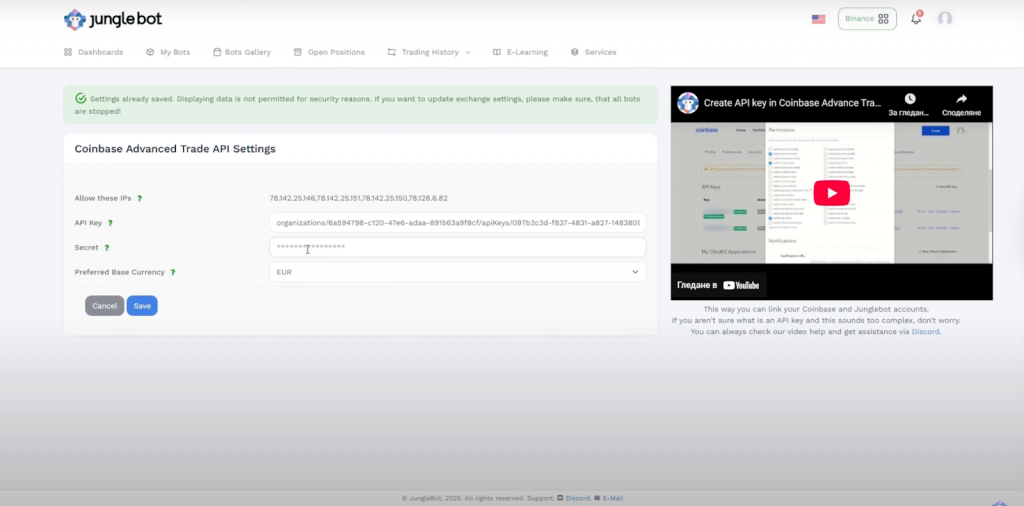Click help icon next to Preferred Base Currency

pyautogui.click(x=172, y=272)
